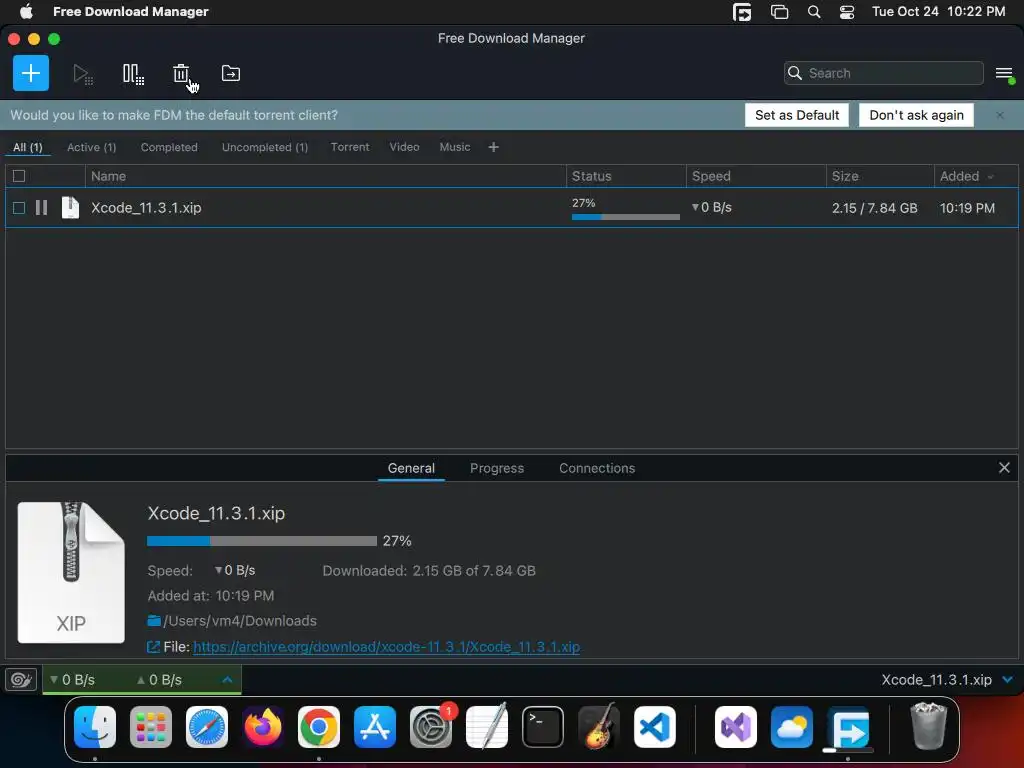
Task: Open System Preferences with badge
Action: 431,727
